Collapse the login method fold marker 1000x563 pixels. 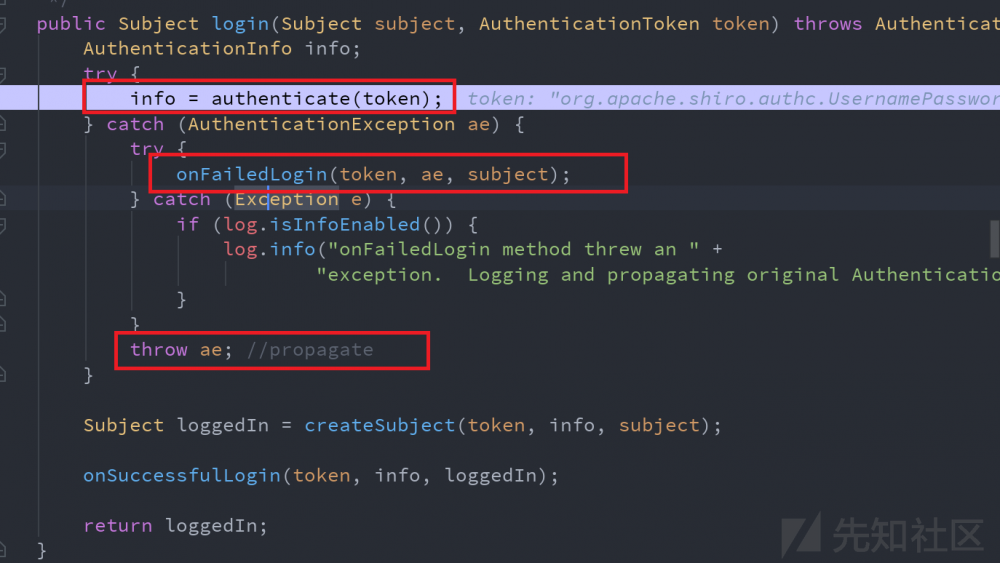(x=3, y=23)
